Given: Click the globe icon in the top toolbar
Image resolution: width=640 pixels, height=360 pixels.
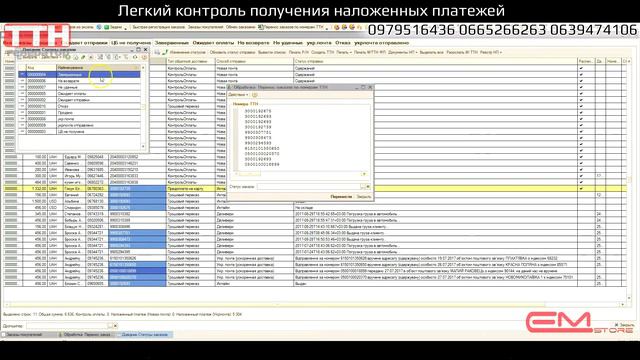Looking at the screenshot, I should (x=99, y=27).
